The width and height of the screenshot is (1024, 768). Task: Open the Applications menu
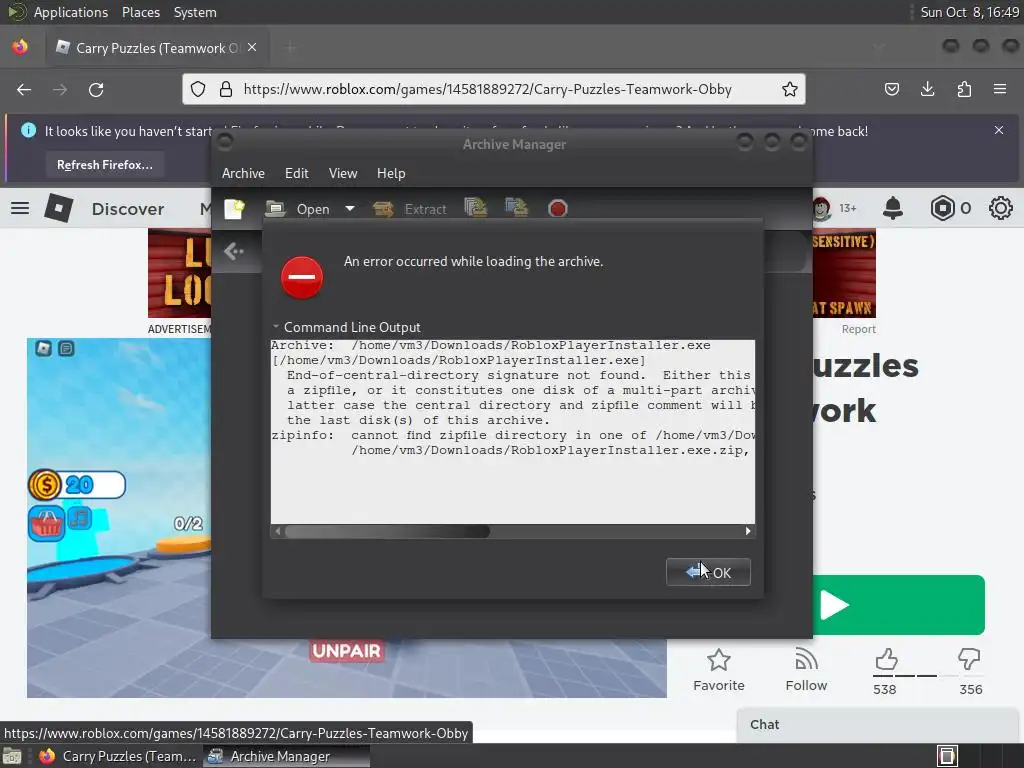[71, 12]
